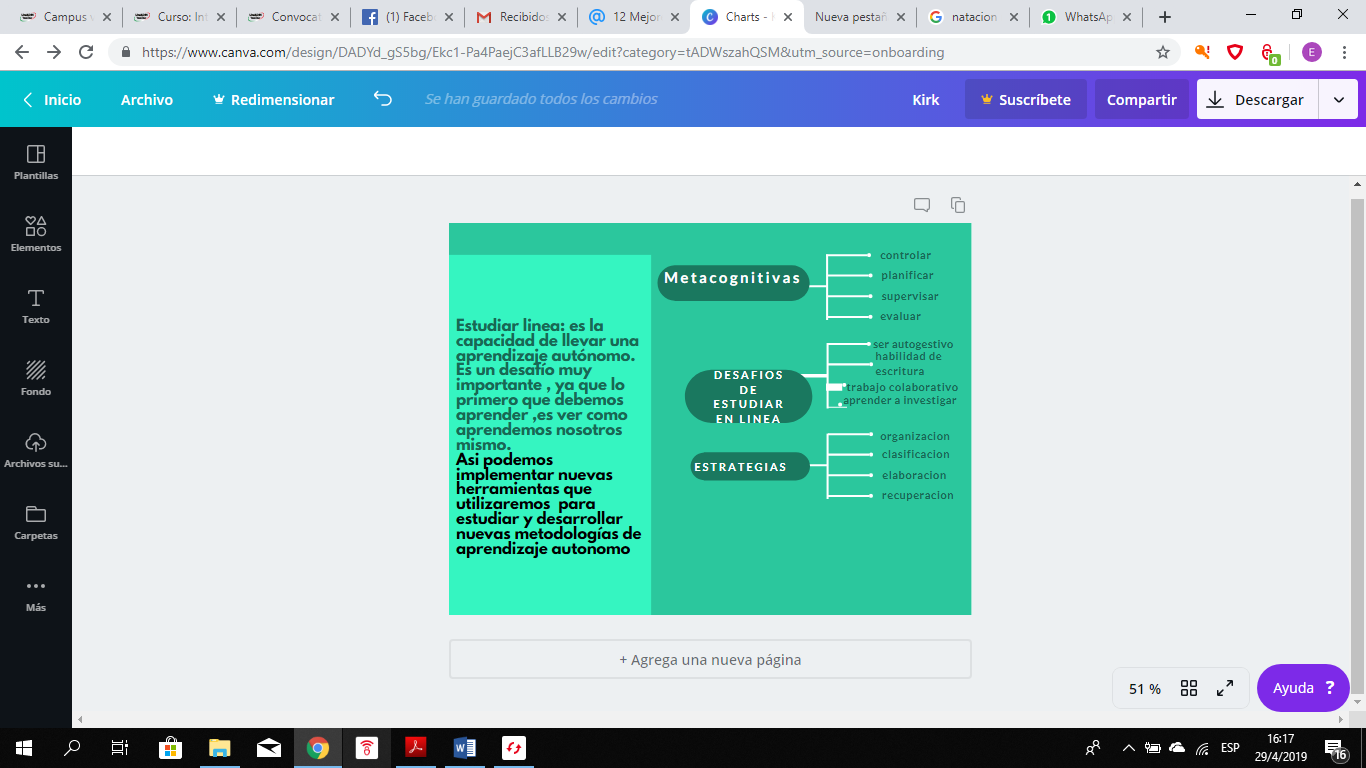The width and height of the screenshot is (1366, 768).
Task: Click the Compartir button
Action: 1141,99
